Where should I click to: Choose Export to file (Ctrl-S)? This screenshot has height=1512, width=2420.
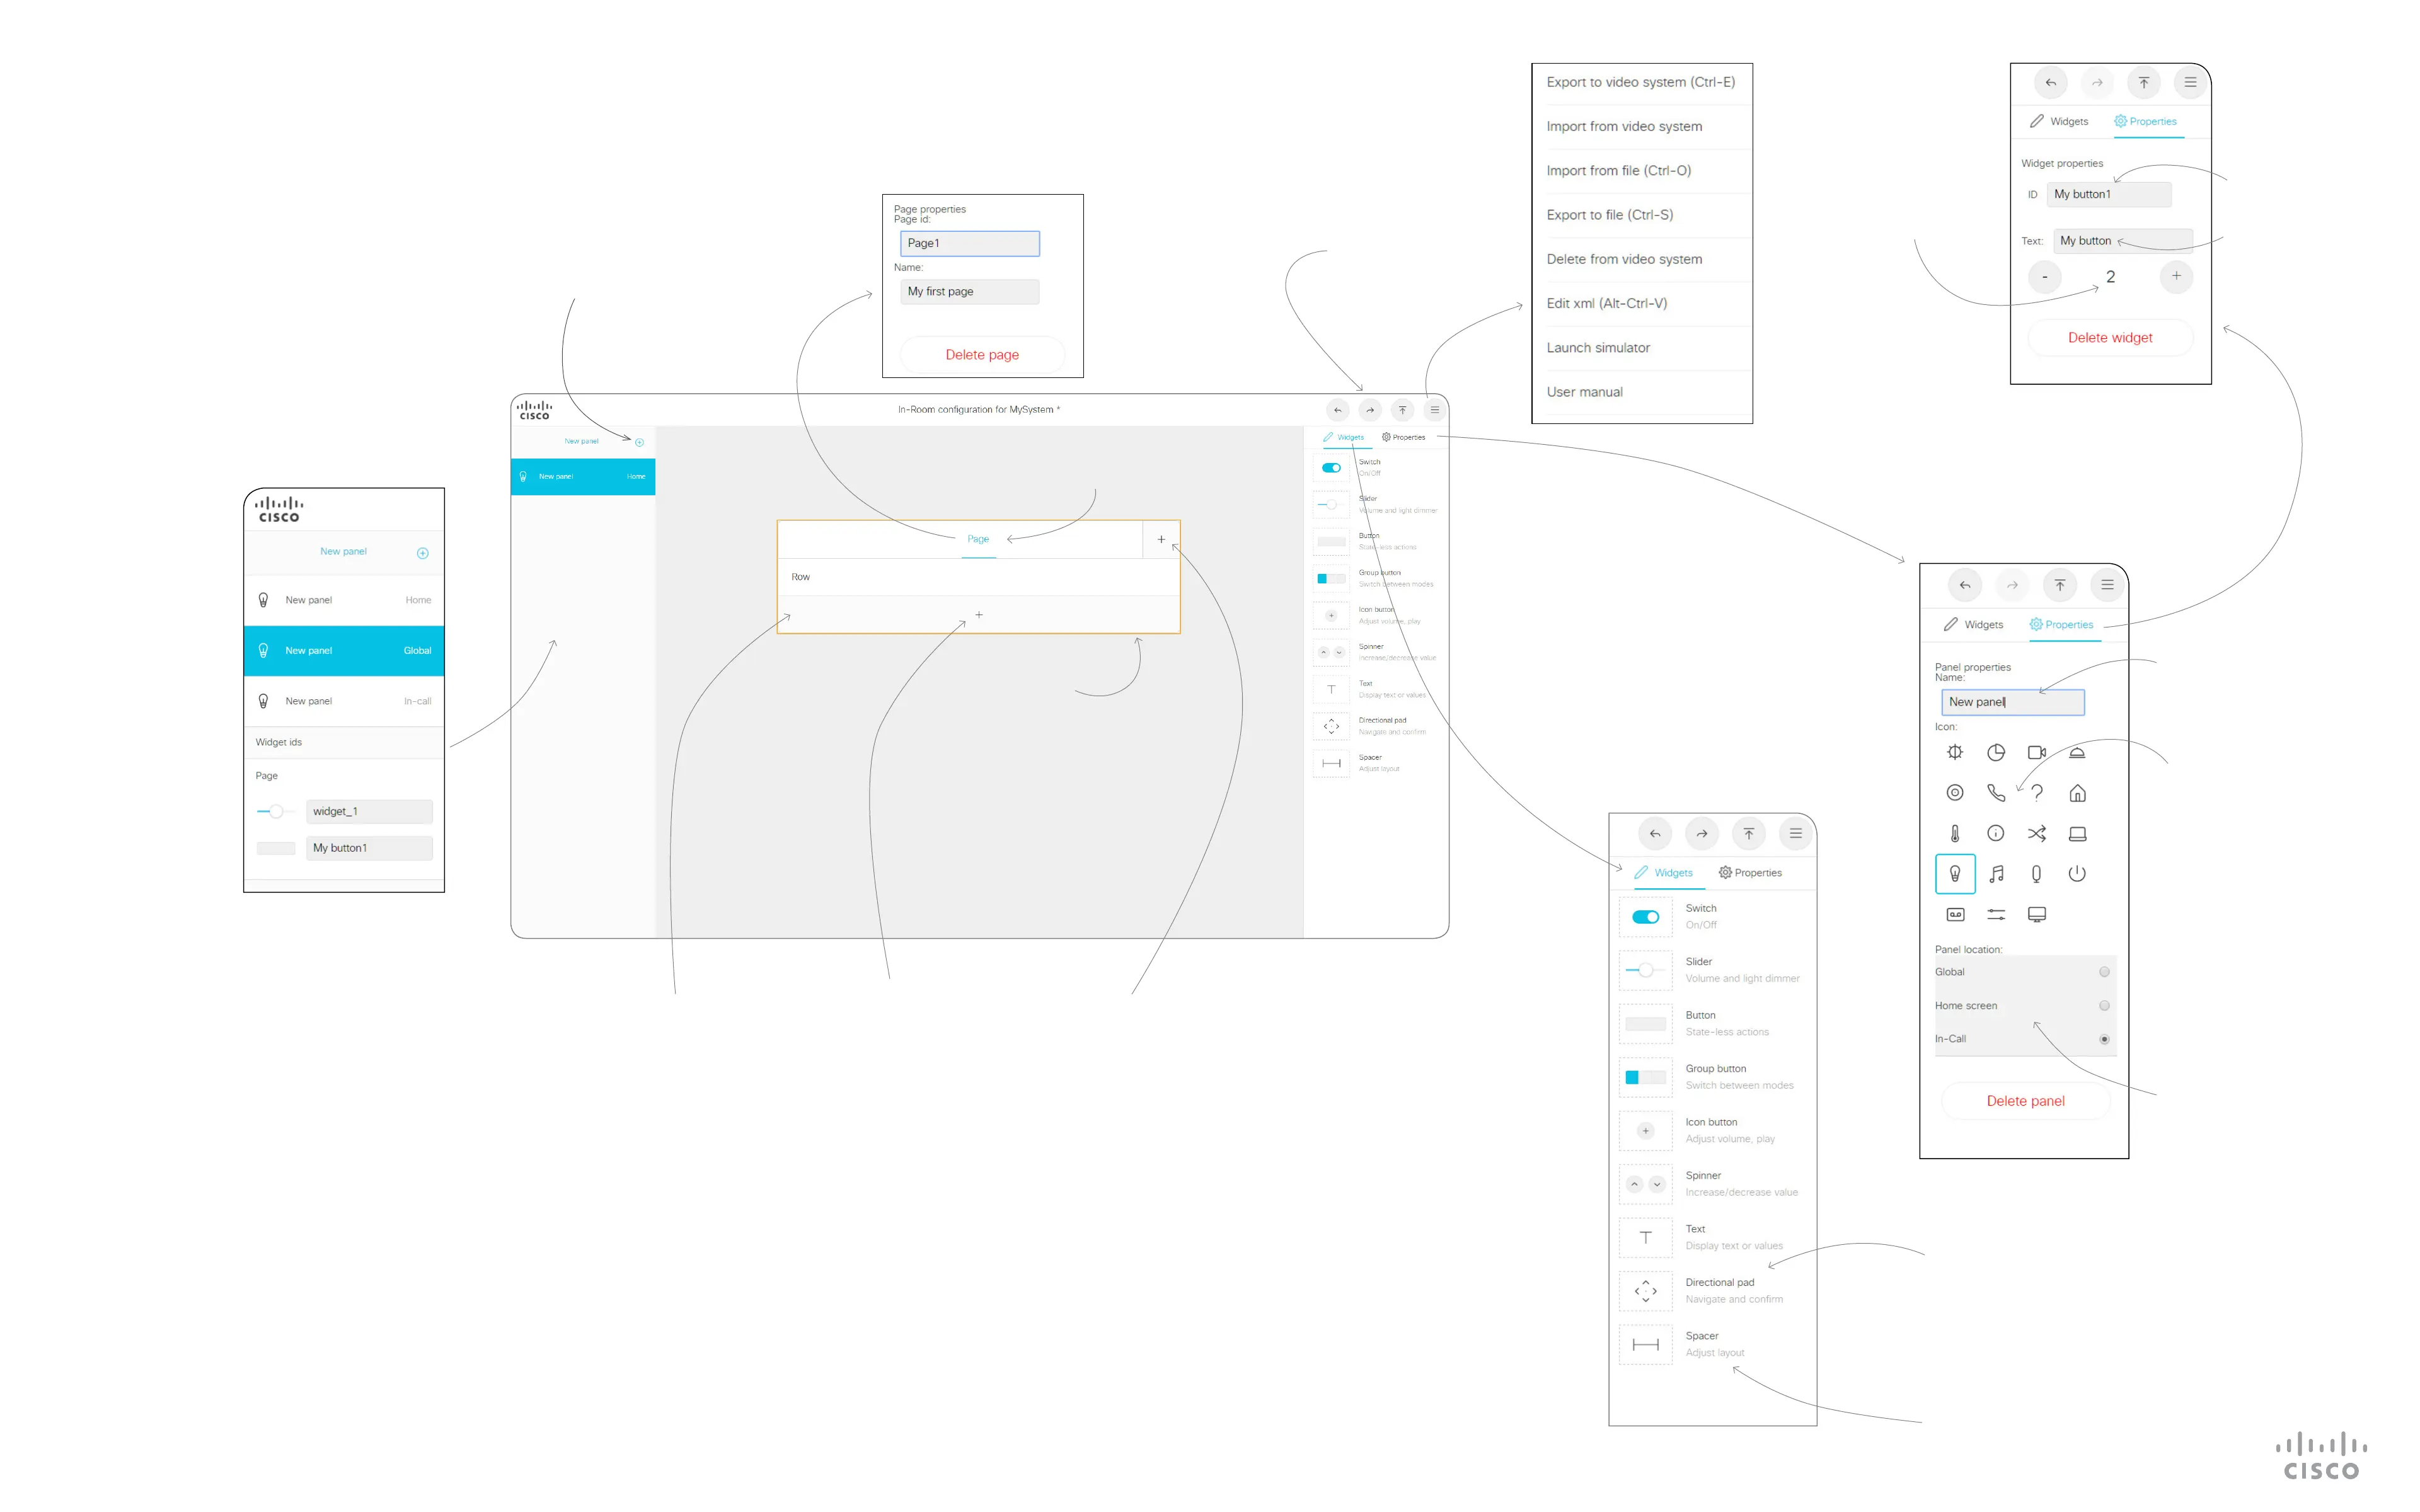click(1609, 215)
